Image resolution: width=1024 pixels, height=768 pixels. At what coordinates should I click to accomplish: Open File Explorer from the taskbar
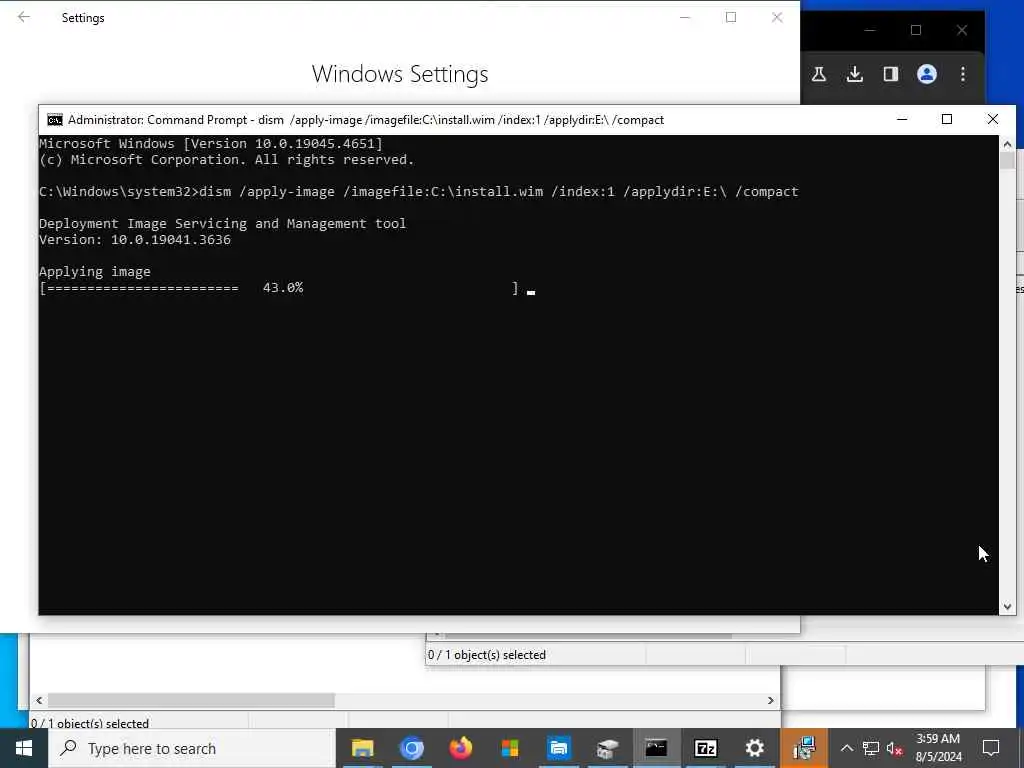click(362, 748)
